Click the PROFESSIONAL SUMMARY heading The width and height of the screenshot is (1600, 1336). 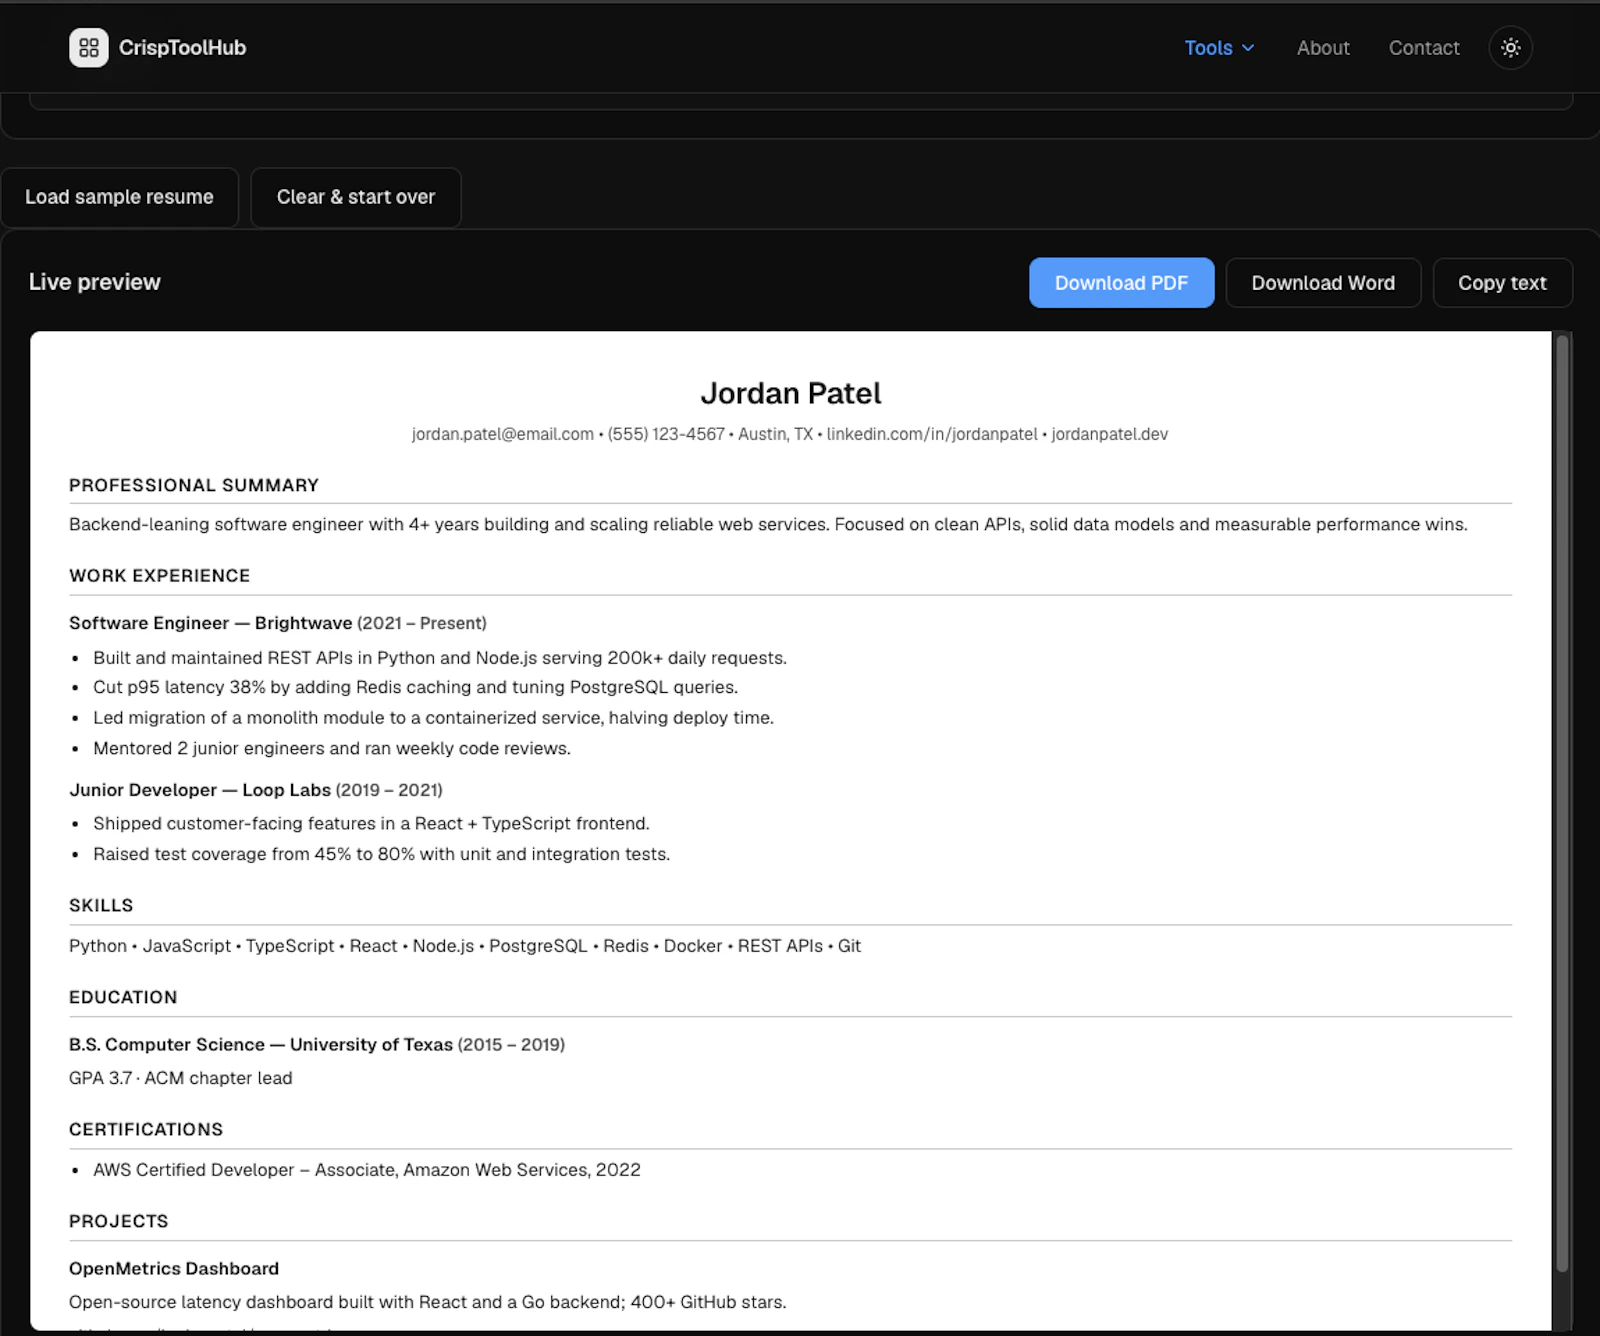(194, 485)
